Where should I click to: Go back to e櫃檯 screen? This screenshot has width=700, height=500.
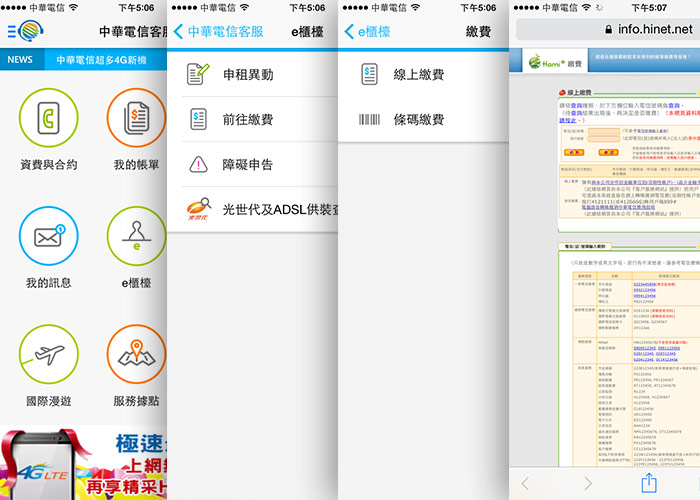click(x=367, y=31)
